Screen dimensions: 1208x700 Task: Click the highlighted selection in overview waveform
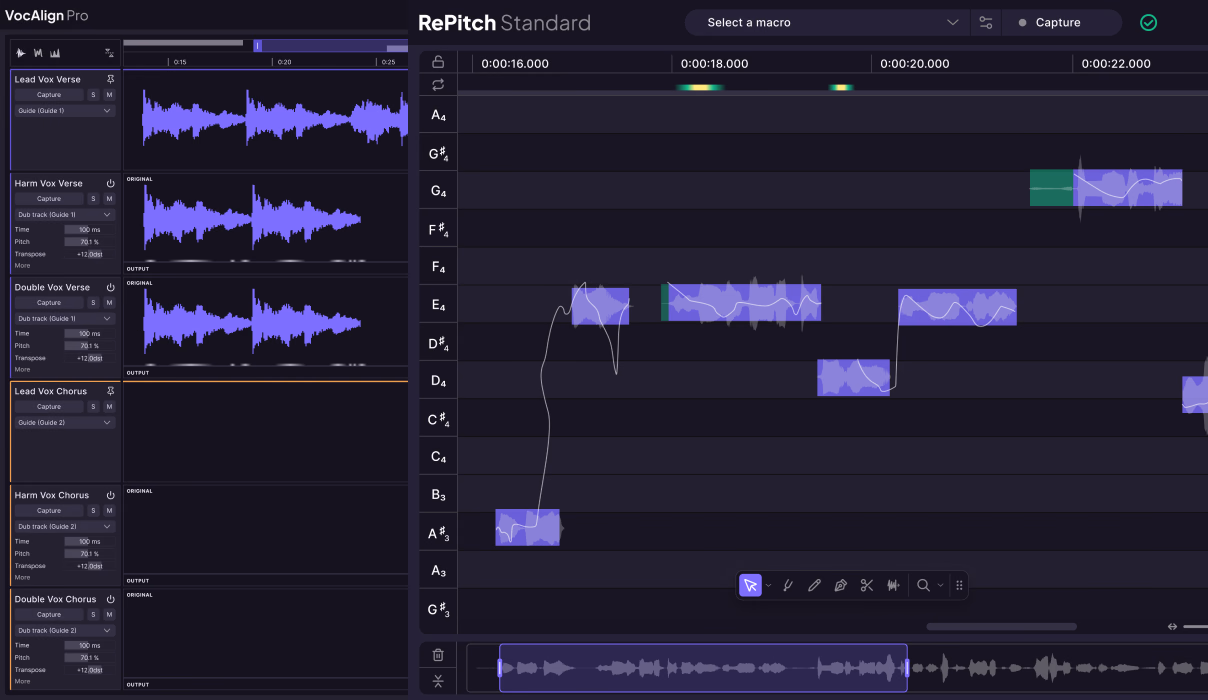(x=703, y=668)
